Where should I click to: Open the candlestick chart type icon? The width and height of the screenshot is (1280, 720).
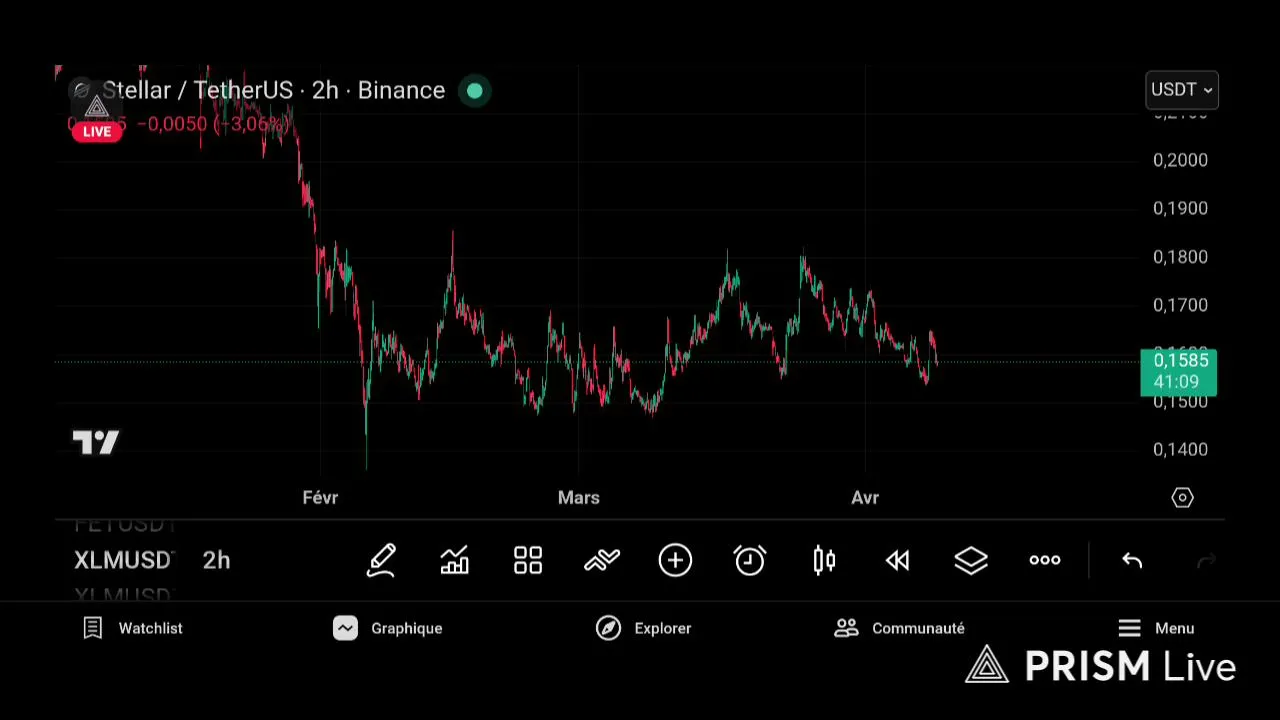click(824, 560)
